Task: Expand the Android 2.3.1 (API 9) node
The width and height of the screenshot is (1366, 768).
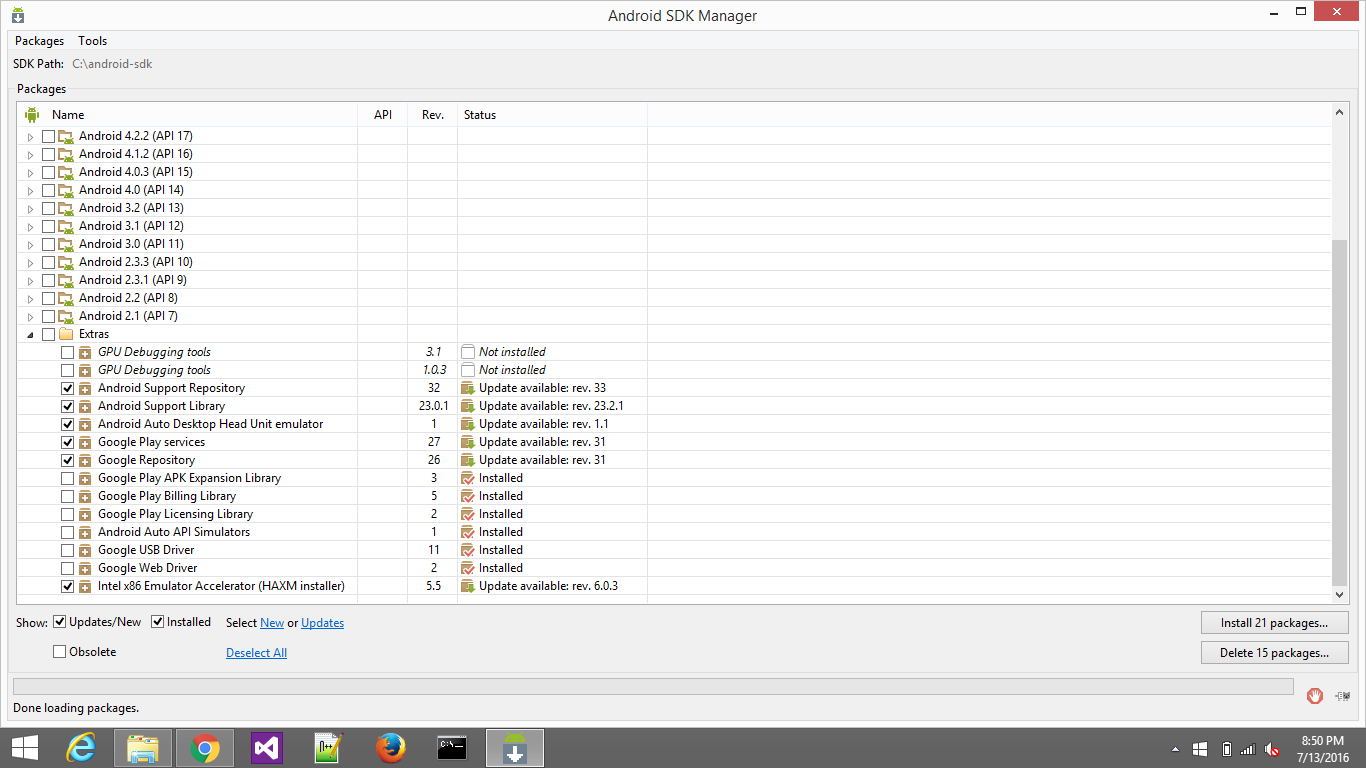Action: [30, 280]
